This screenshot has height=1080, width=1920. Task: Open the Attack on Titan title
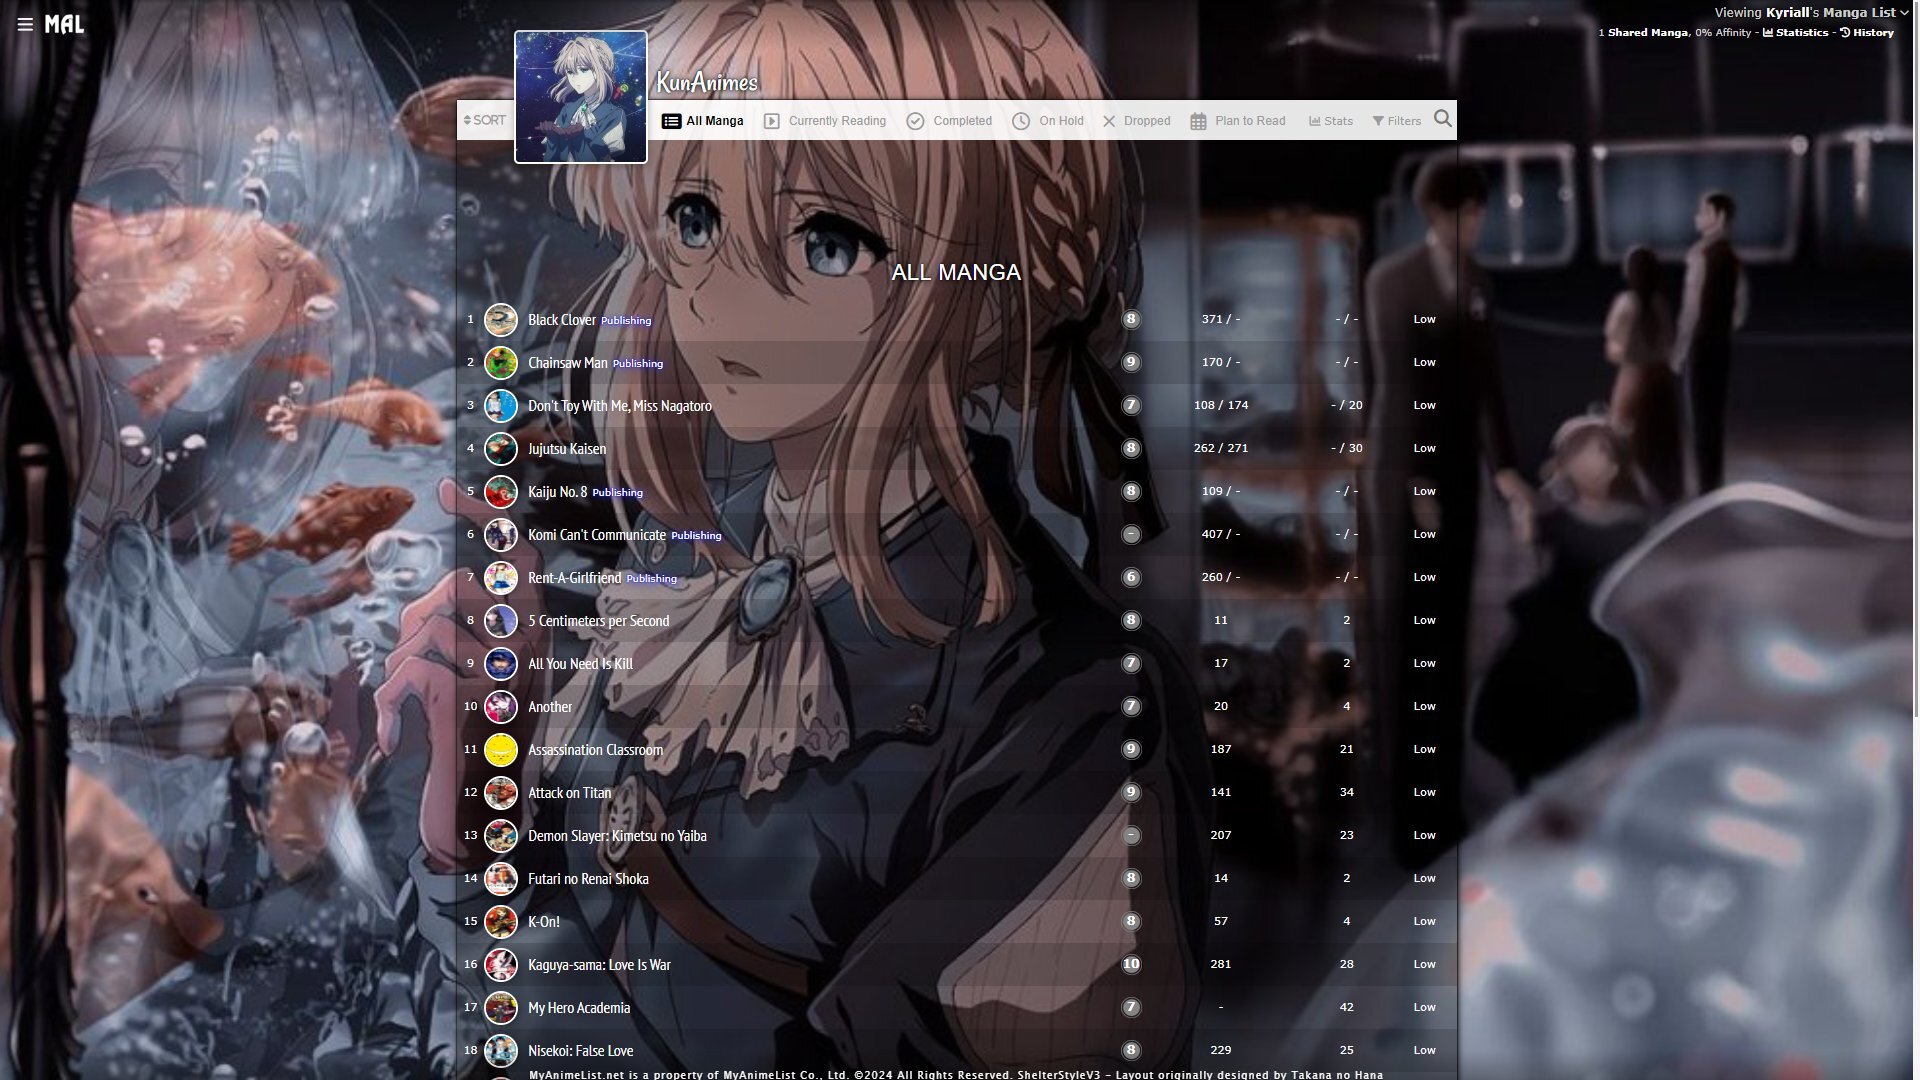pos(570,793)
